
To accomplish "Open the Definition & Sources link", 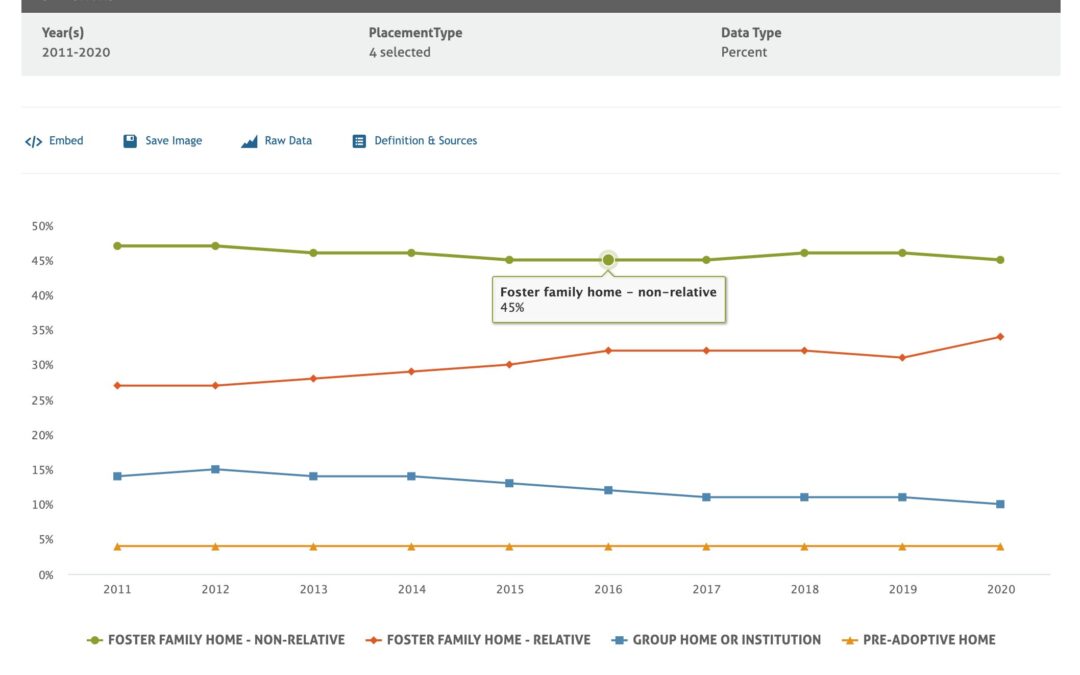I will [425, 141].
